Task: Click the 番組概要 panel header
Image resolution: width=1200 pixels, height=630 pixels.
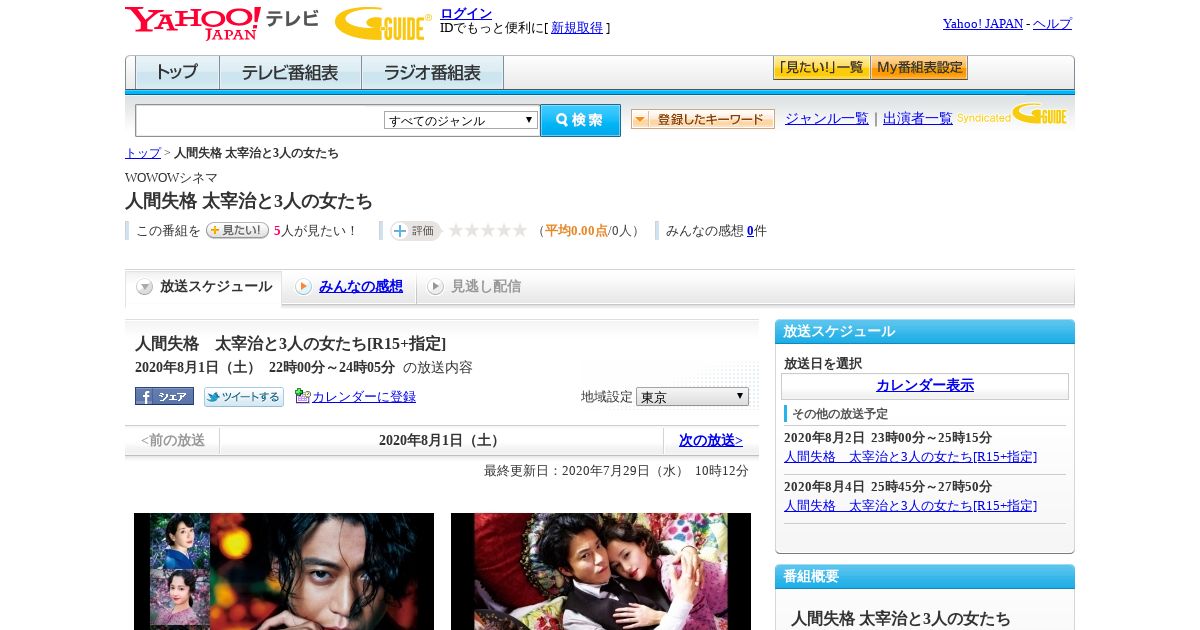Action: [925, 577]
